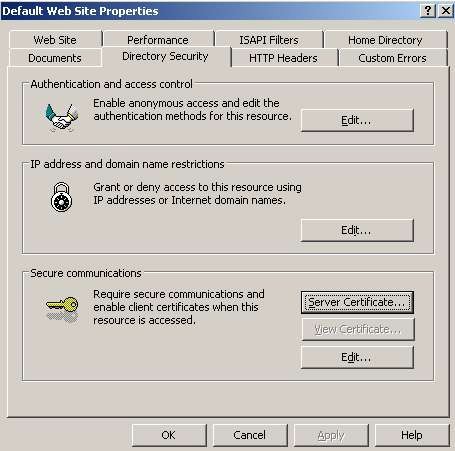Click the text 'Require secure communications and'

[179, 294]
